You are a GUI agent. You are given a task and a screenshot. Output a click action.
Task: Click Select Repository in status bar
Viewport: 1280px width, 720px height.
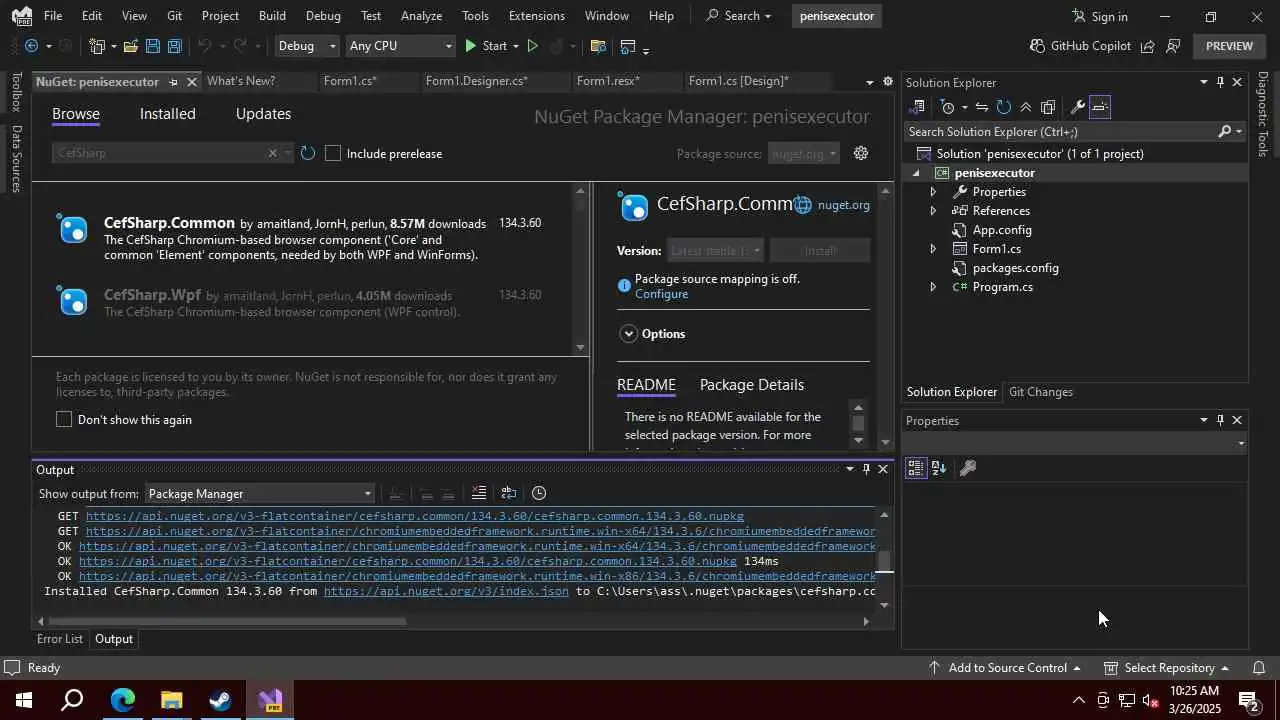coord(1166,667)
